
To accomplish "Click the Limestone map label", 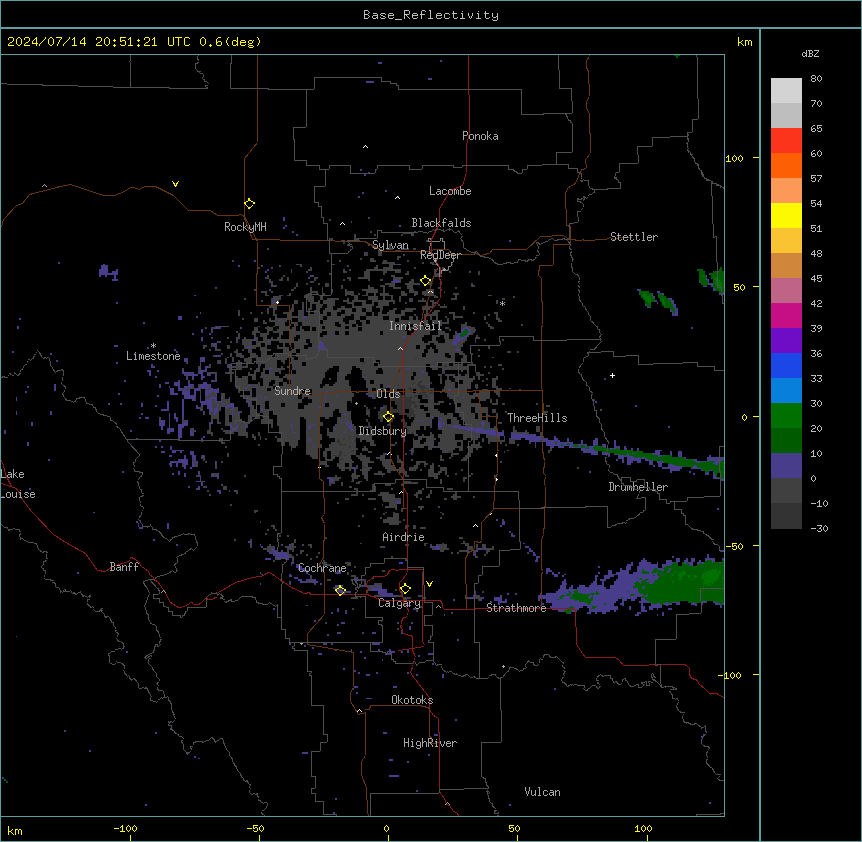I will [153, 356].
